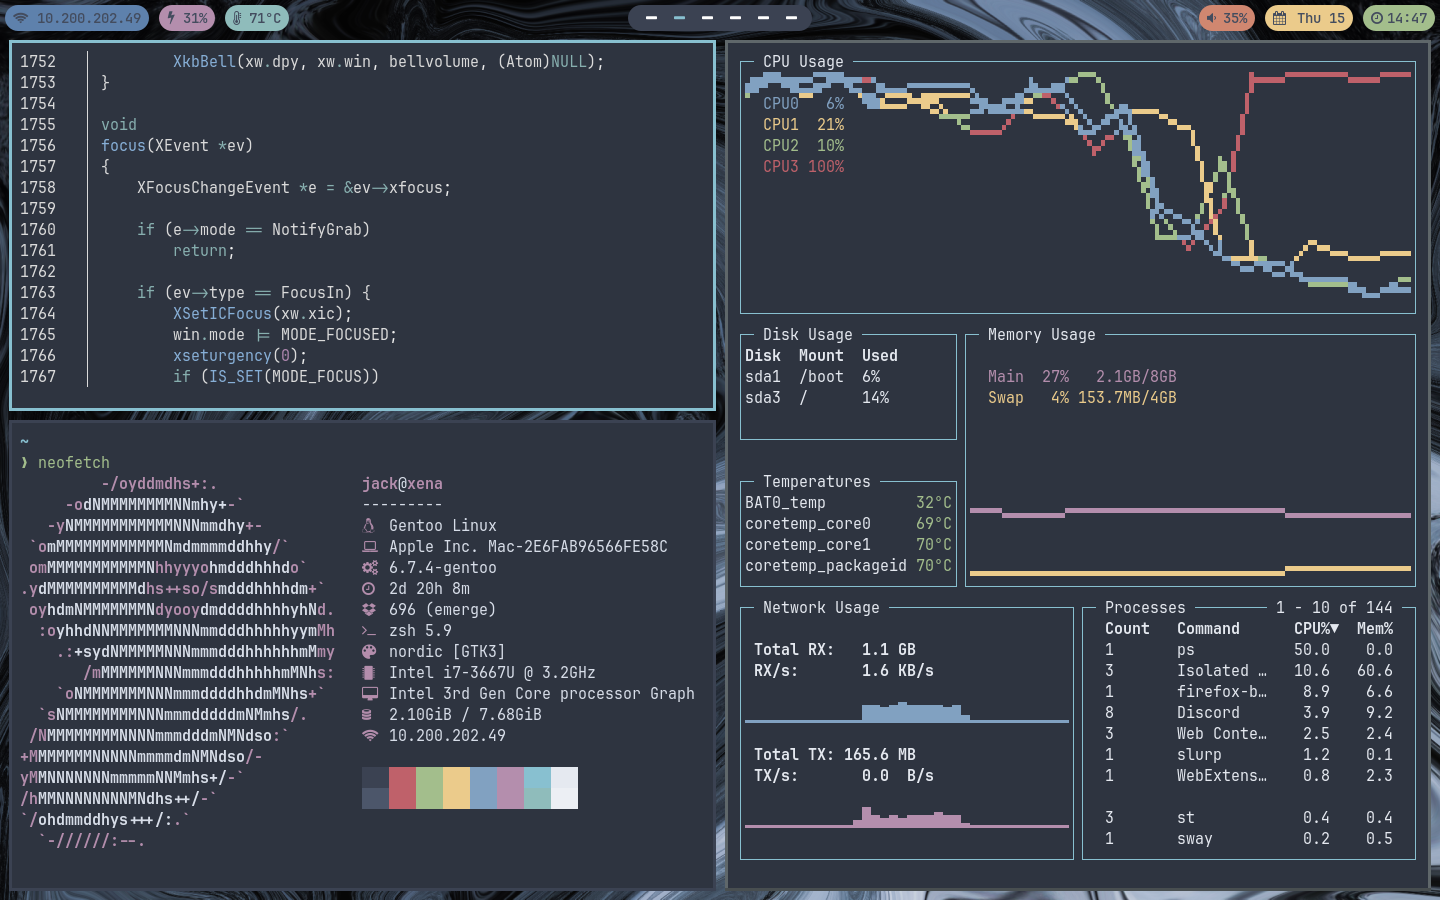Click the Mem% column header in Processes

pyautogui.click(x=1375, y=628)
